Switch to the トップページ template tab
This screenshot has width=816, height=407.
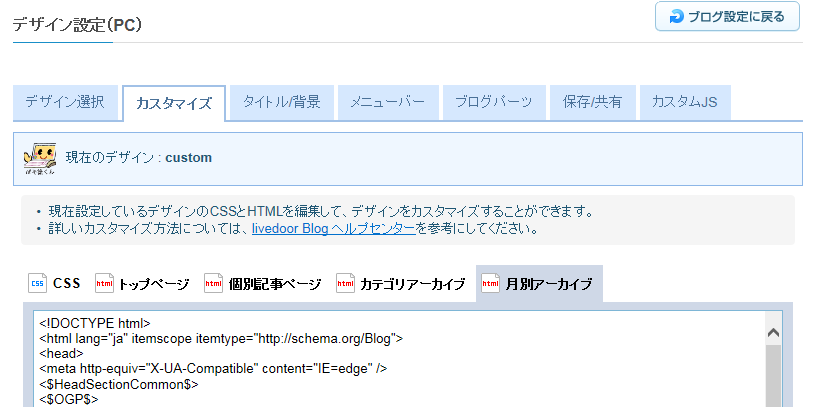point(153,284)
